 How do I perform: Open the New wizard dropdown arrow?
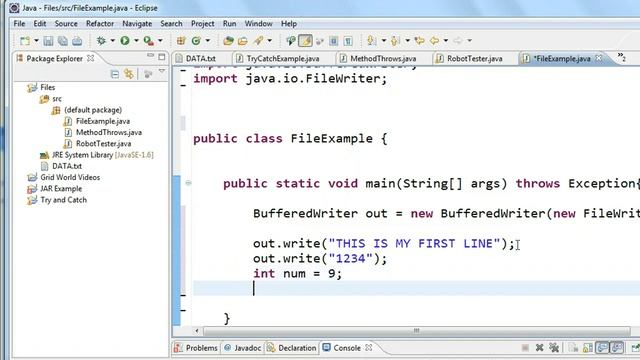pos(36,40)
